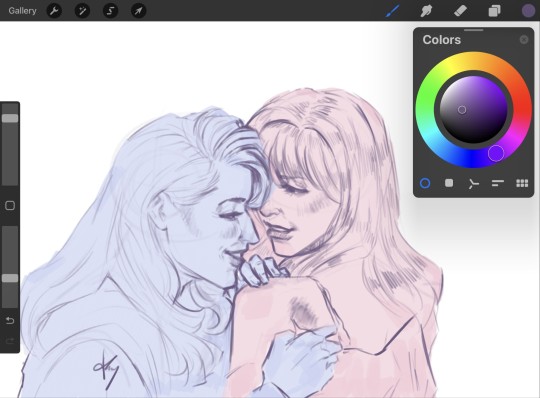Open the Layers panel

pyautogui.click(x=495, y=11)
